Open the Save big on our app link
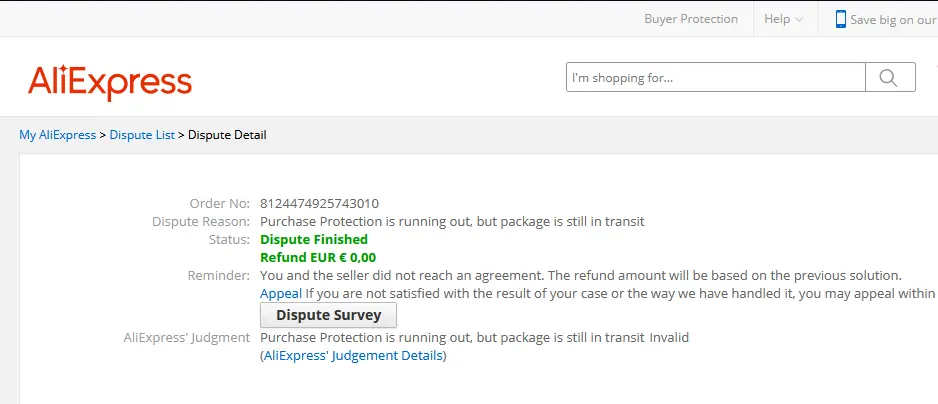Screen dimensions: 938x404 894,20
